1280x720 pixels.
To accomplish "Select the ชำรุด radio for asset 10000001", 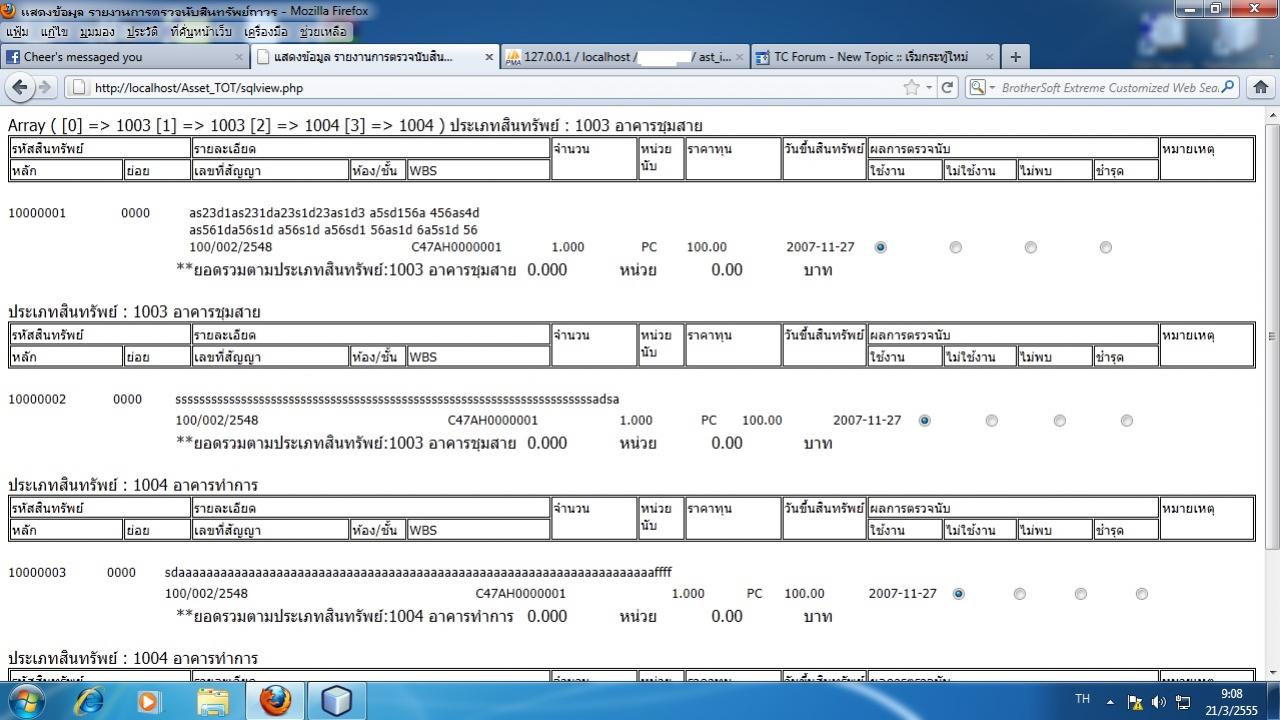I will click(1106, 247).
